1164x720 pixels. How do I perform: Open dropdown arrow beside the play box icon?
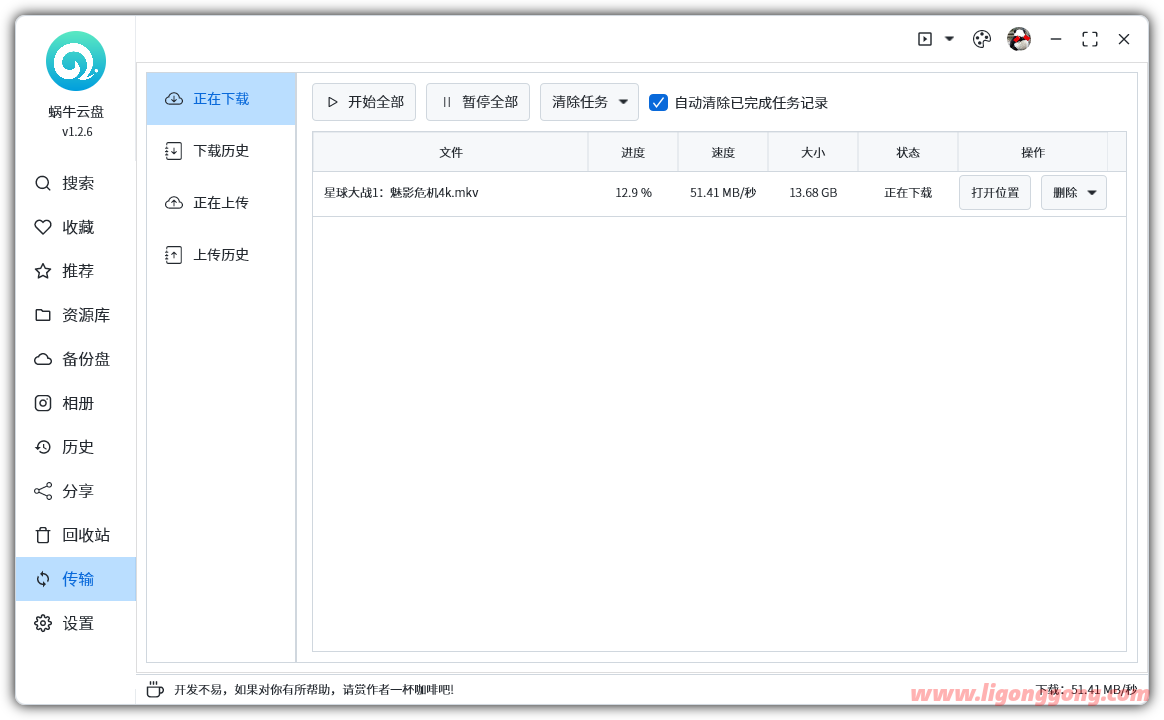[x=949, y=39]
